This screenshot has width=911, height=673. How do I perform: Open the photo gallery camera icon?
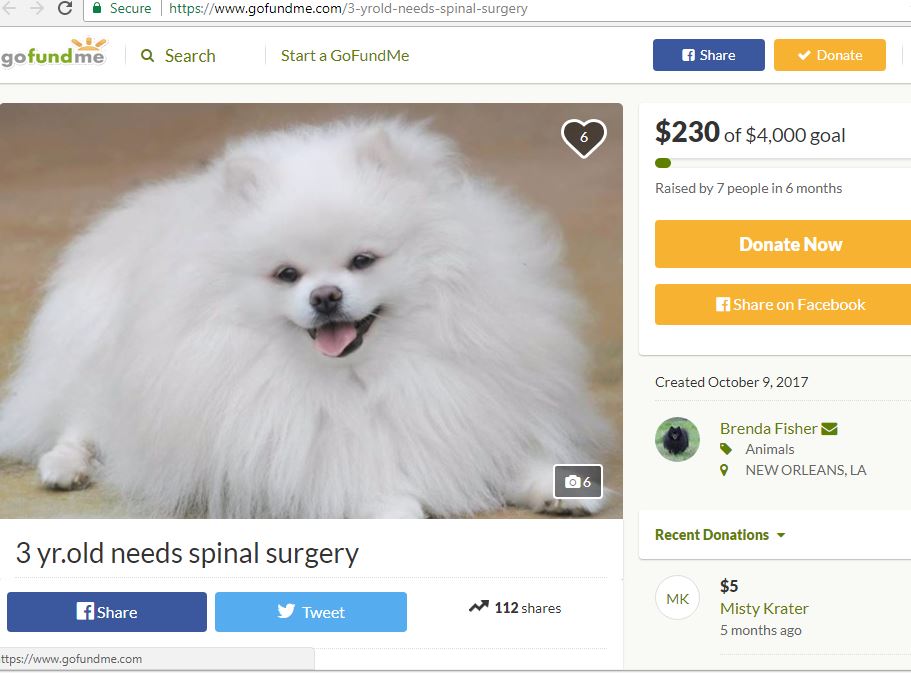578,482
